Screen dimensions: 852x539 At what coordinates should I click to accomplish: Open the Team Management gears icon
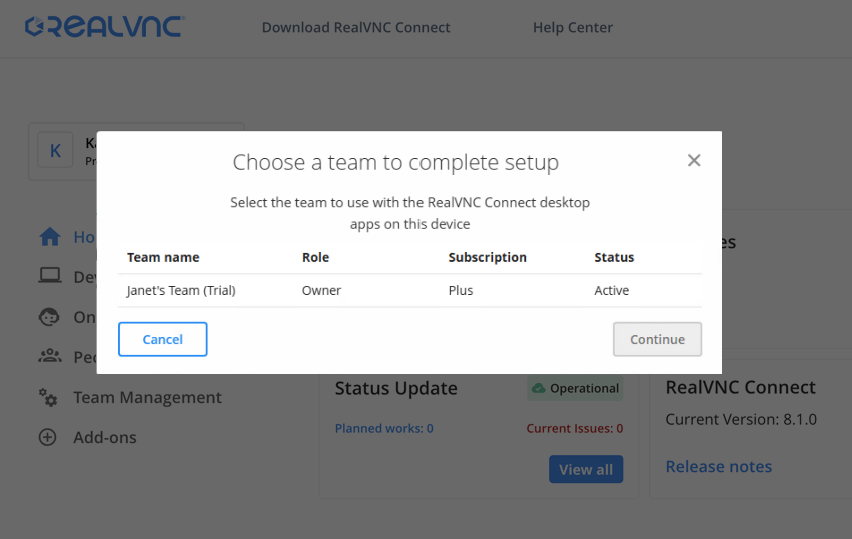point(48,397)
